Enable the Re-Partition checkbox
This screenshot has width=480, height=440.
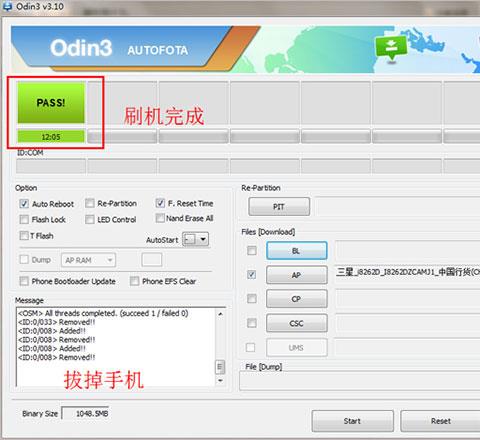pyautogui.click(x=90, y=203)
